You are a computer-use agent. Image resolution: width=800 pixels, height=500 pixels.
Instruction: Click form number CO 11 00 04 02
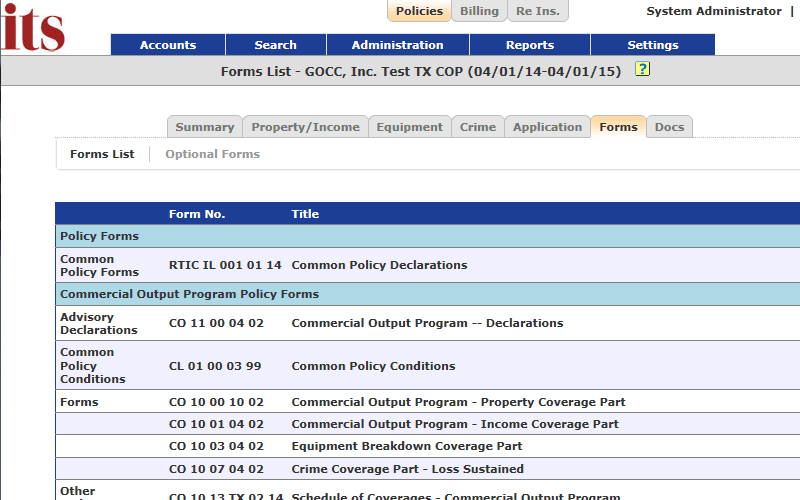(216, 323)
